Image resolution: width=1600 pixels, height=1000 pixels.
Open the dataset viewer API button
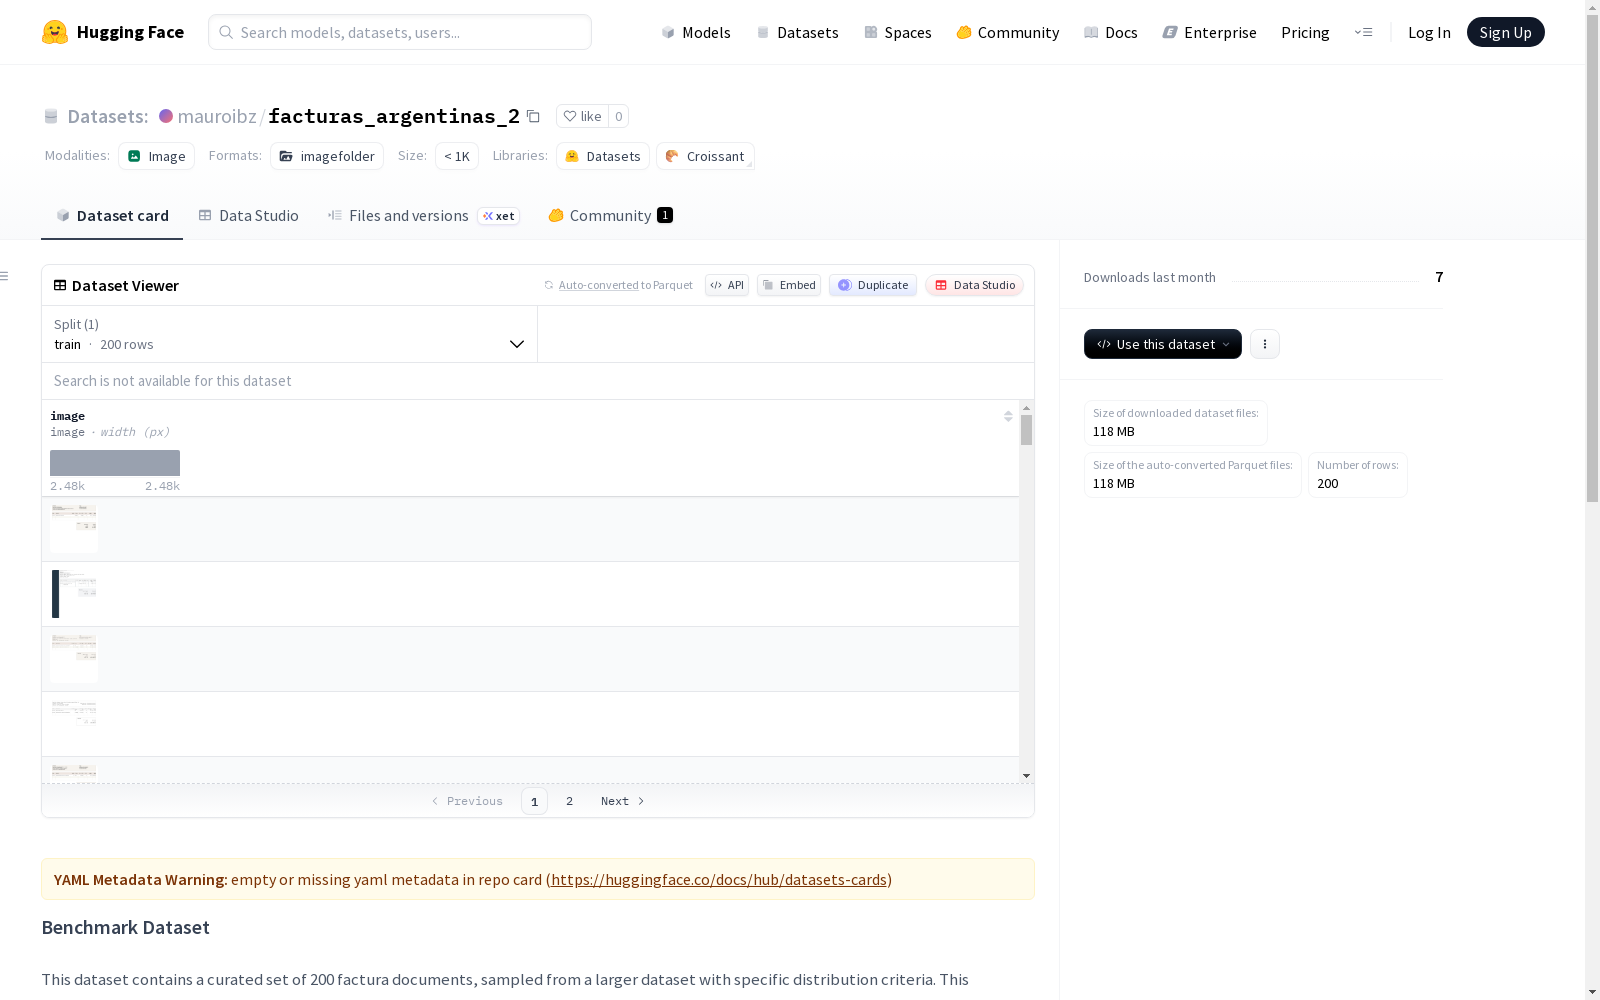[727, 285]
